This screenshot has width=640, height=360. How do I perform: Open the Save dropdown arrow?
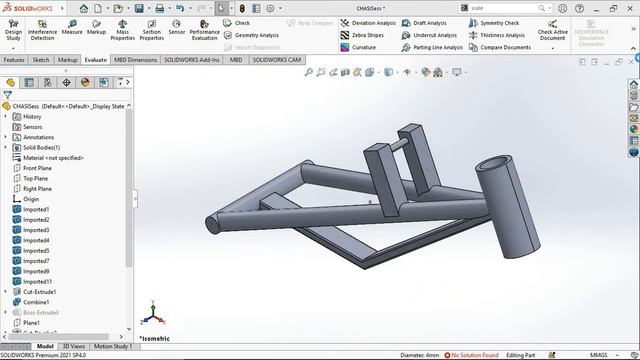point(149,8)
